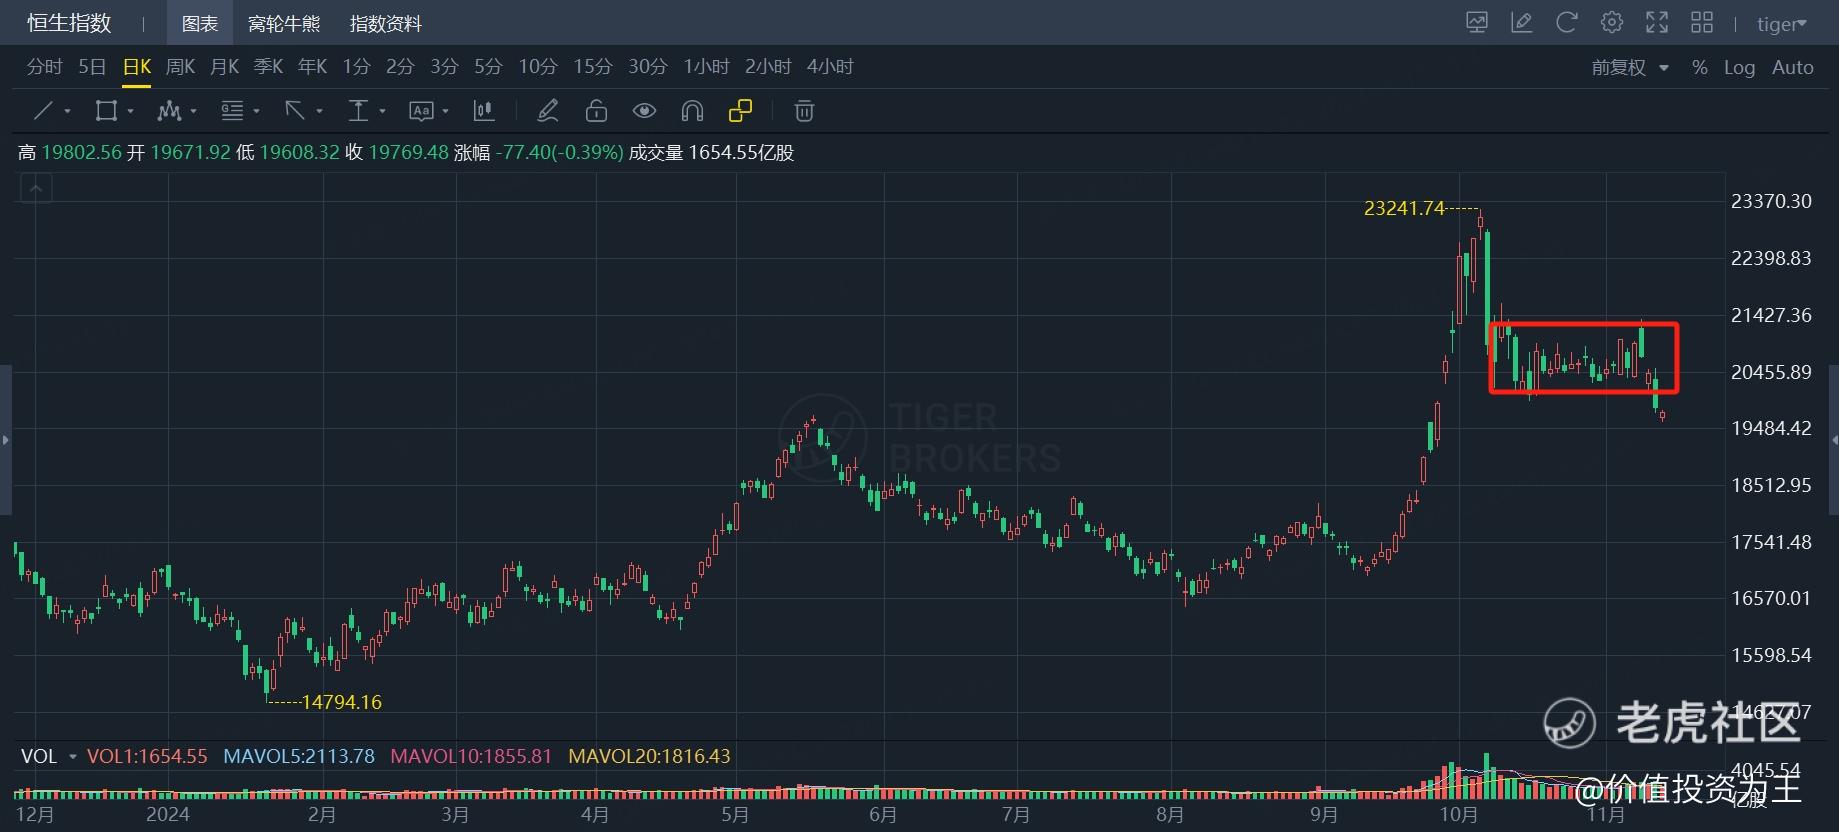Enter fullscreen chart mode
1839x832 pixels.
tap(1657, 23)
